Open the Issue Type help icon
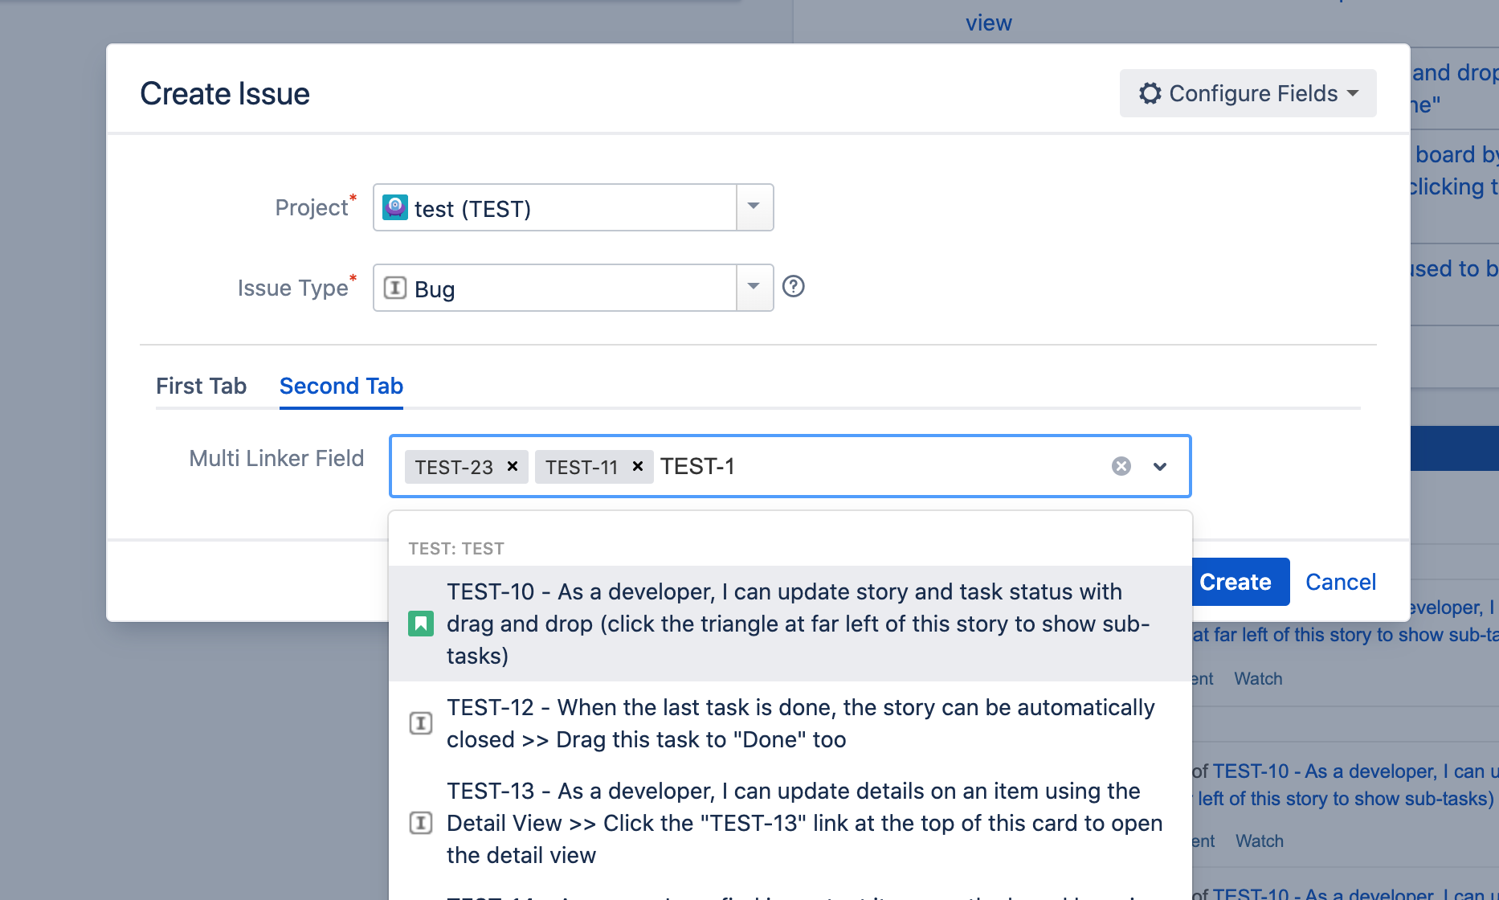 (793, 287)
